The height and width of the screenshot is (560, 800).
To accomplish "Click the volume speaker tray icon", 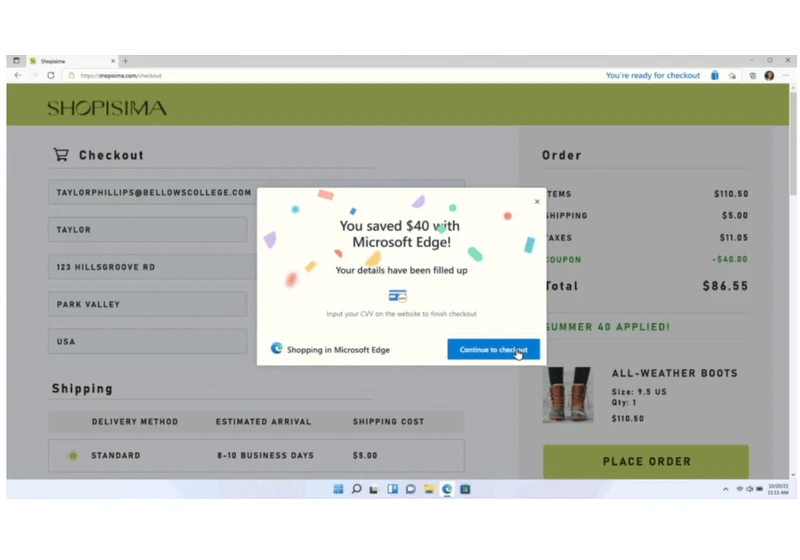I will (749, 489).
